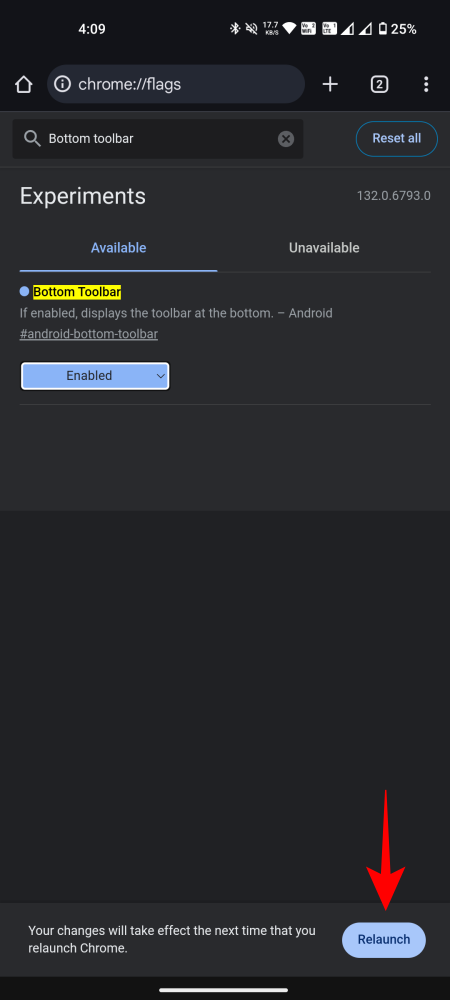Tap the home icon in Chrome toolbar
The width and height of the screenshot is (450, 1000).
point(24,84)
